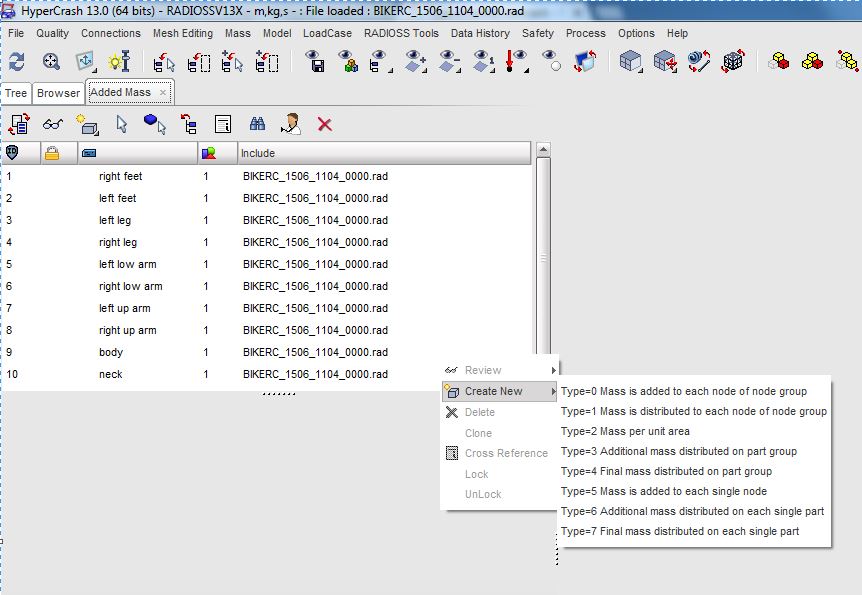The width and height of the screenshot is (862, 595).
Task: Click the list with red arrows icon in panel
Action: [x=19, y=125]
